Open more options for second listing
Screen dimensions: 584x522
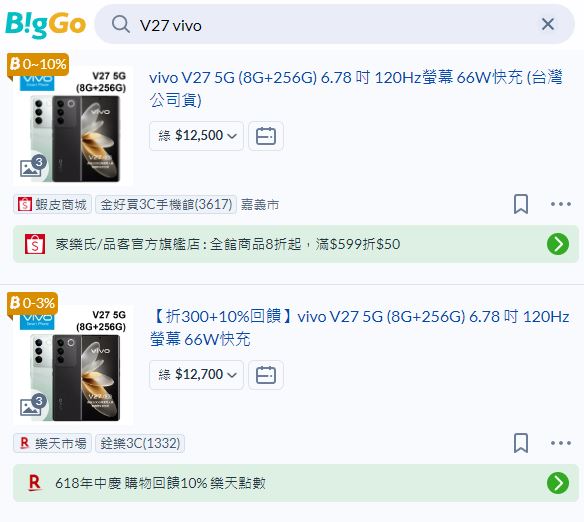coord(561,443)
